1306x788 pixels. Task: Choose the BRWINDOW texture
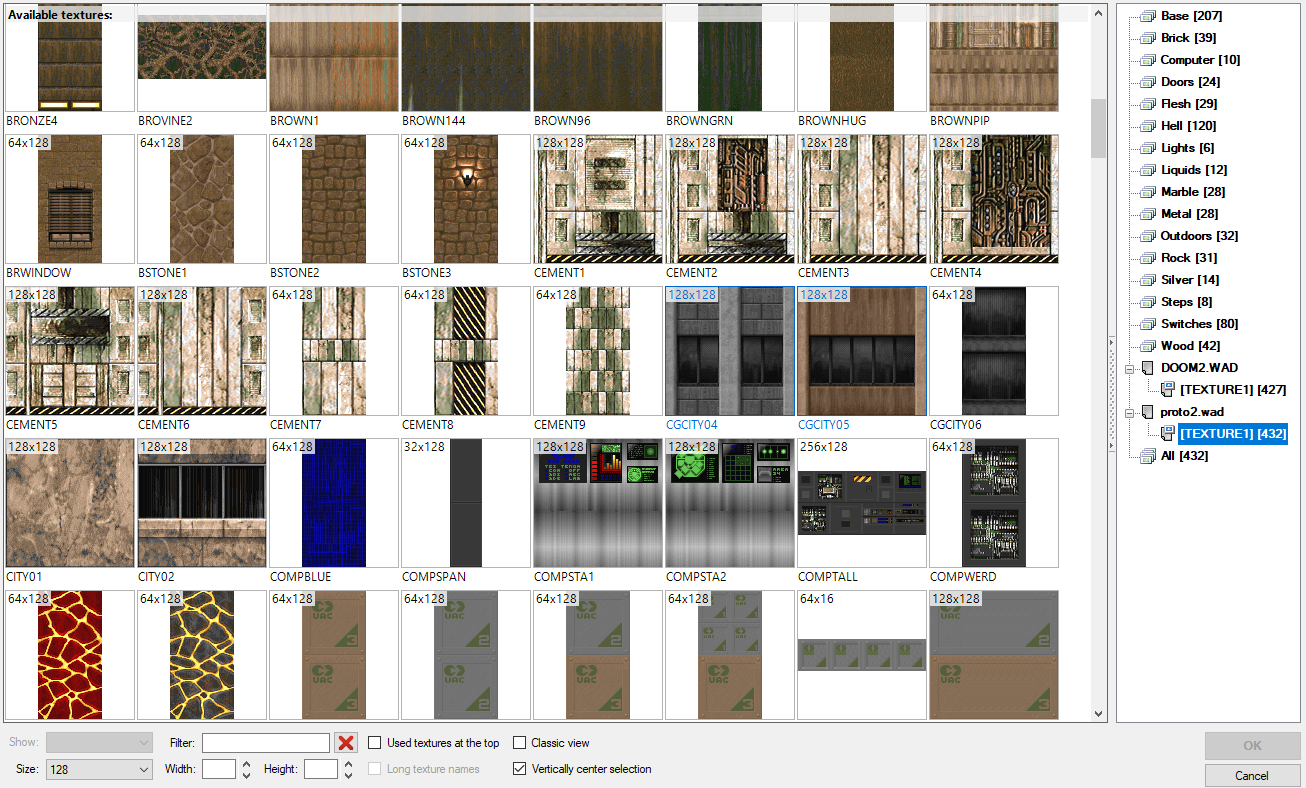69,199
